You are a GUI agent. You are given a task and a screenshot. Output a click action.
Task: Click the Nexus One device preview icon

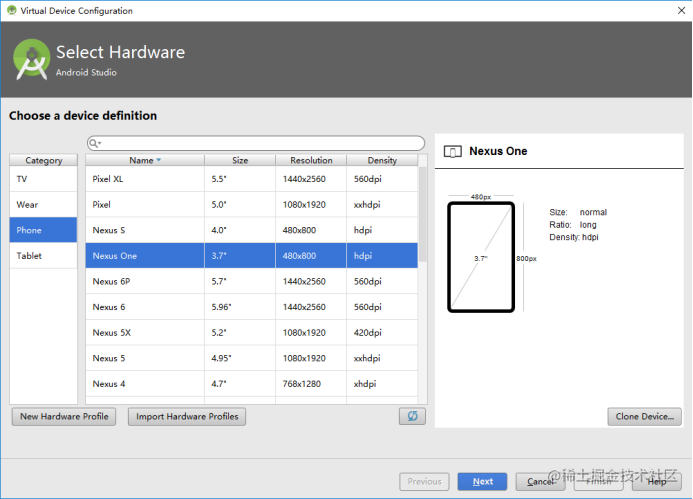[x=453, y=152]
